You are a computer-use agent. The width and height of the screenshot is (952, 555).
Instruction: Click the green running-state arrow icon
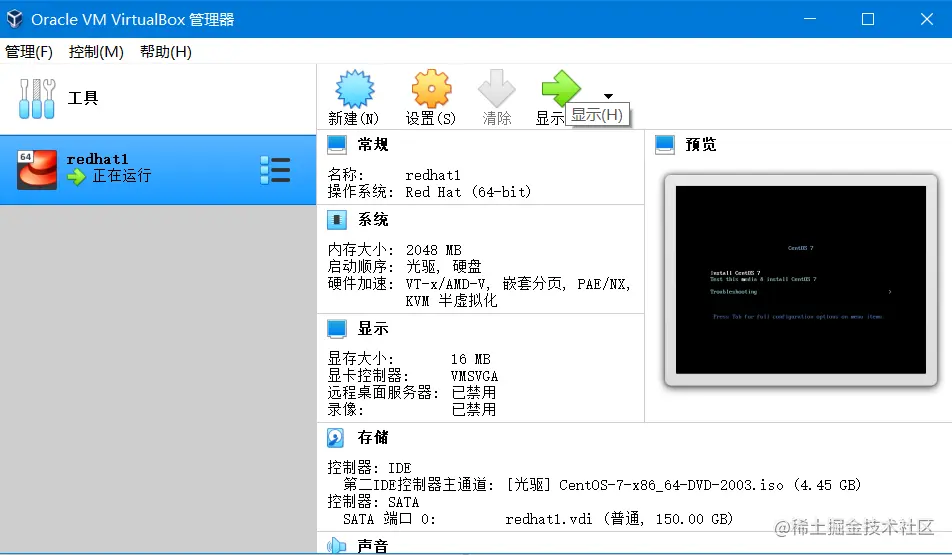(76, 177)
